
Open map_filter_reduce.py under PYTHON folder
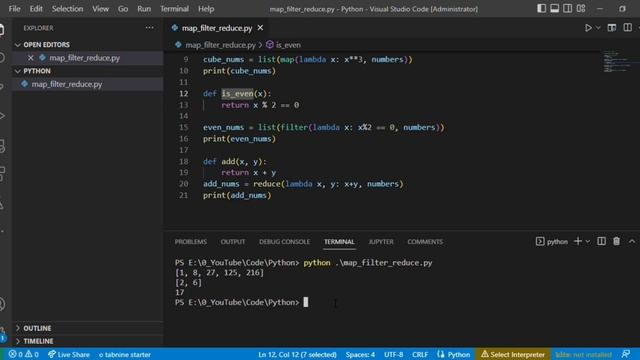67,84
